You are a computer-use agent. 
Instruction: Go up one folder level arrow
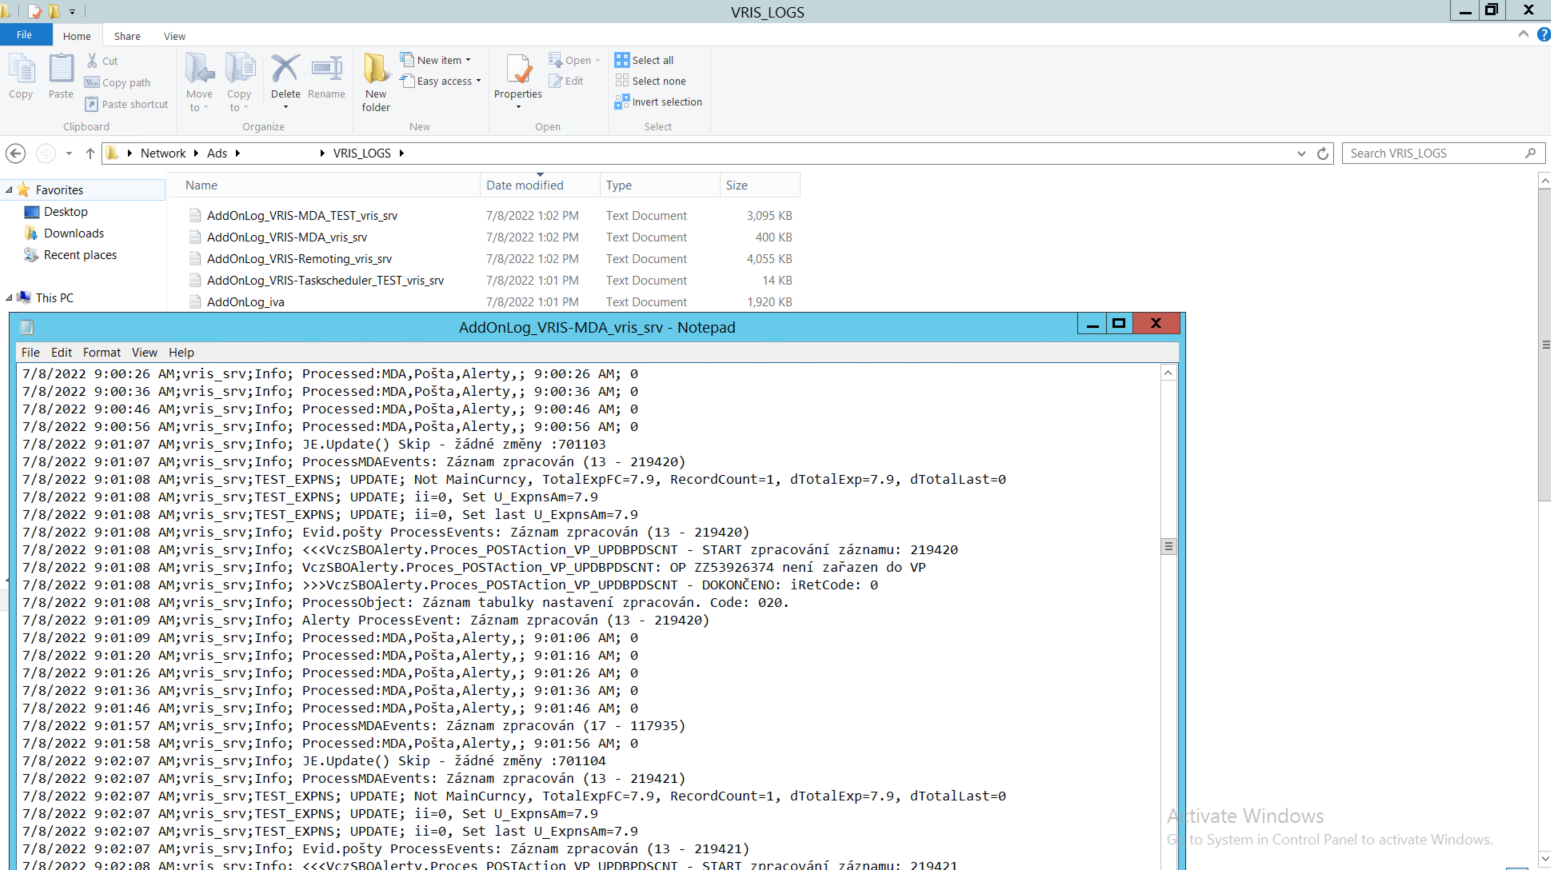click(90, 153)
